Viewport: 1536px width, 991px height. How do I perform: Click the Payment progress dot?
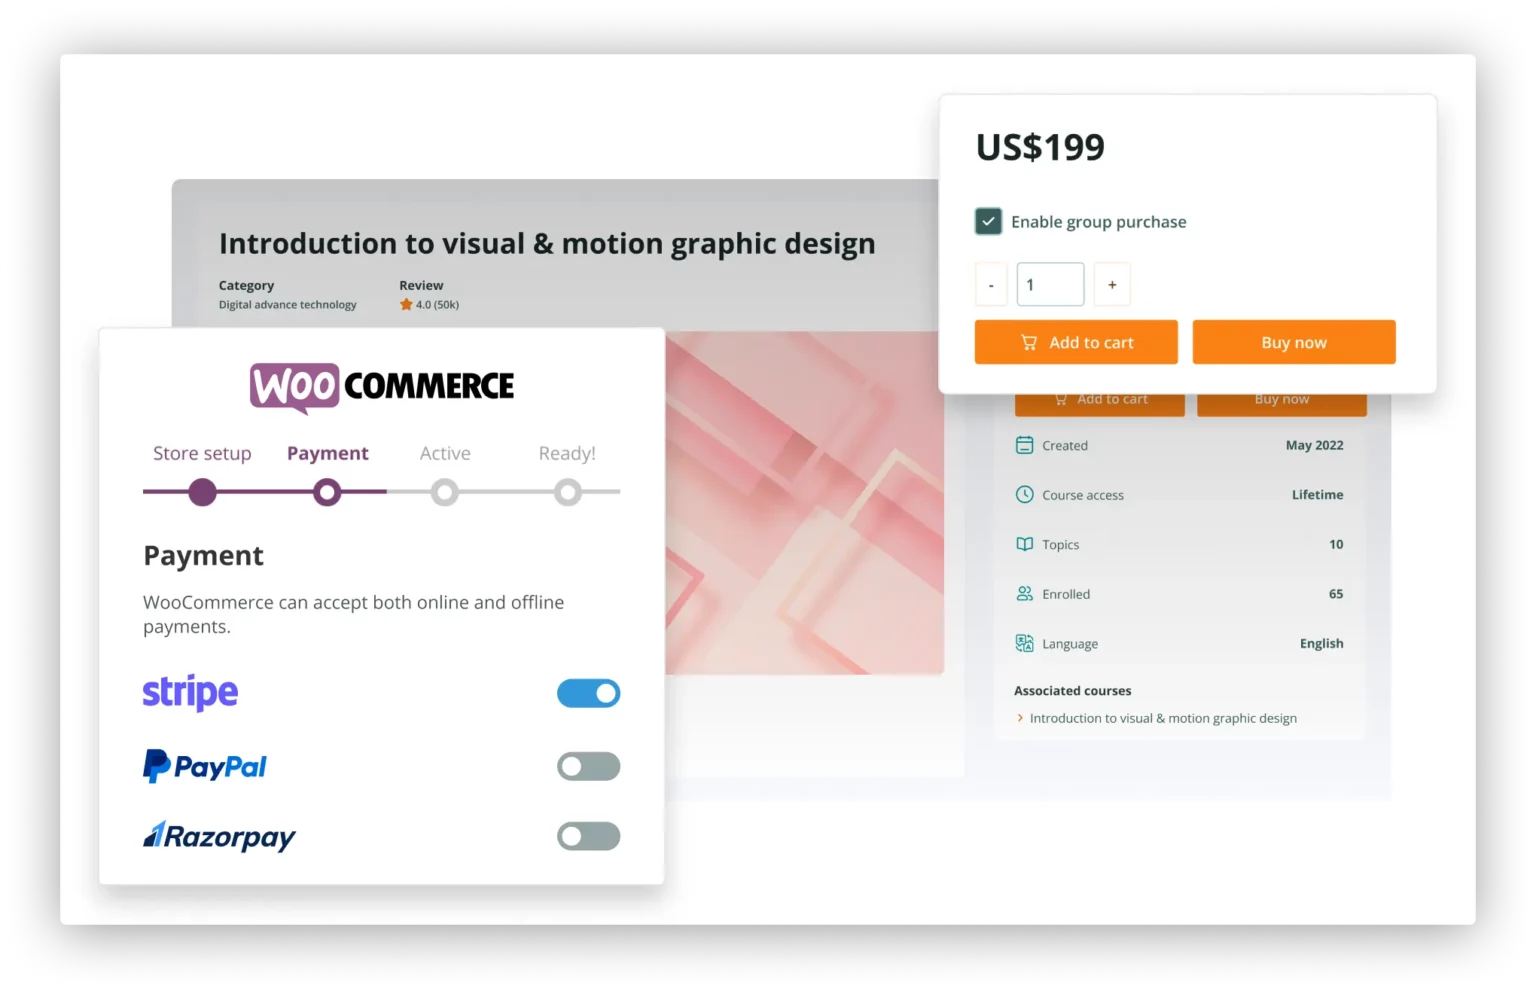click(327, 492)
